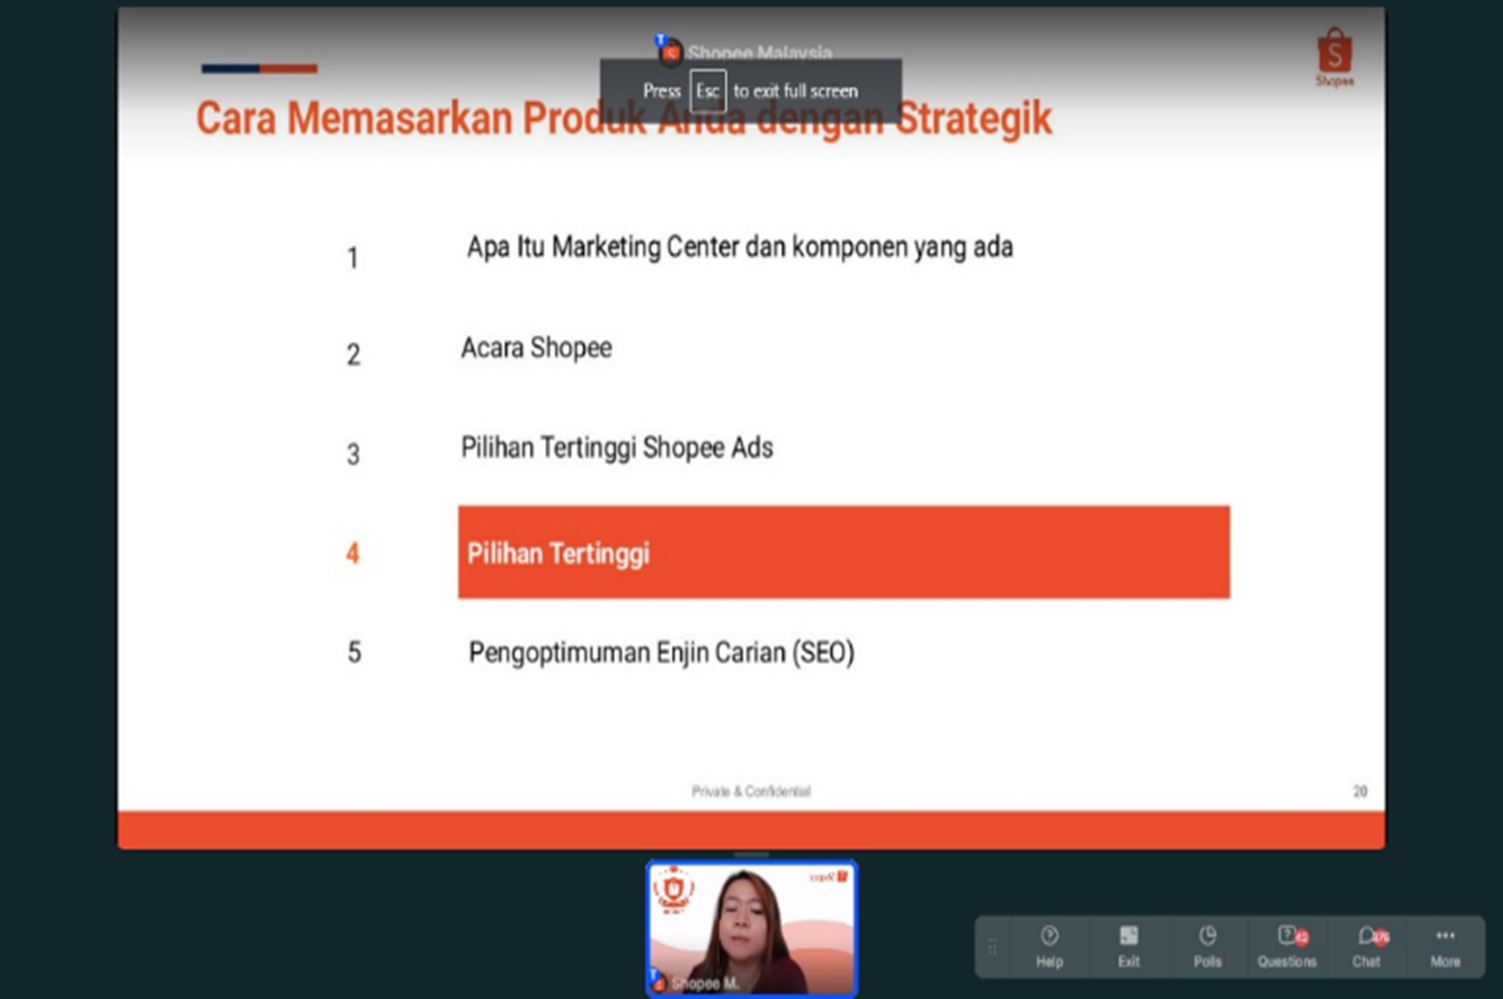Click the handle bar above presenter video
Image resolution: width=1503 pixels, height=999 pixels.
coord(751,855)
